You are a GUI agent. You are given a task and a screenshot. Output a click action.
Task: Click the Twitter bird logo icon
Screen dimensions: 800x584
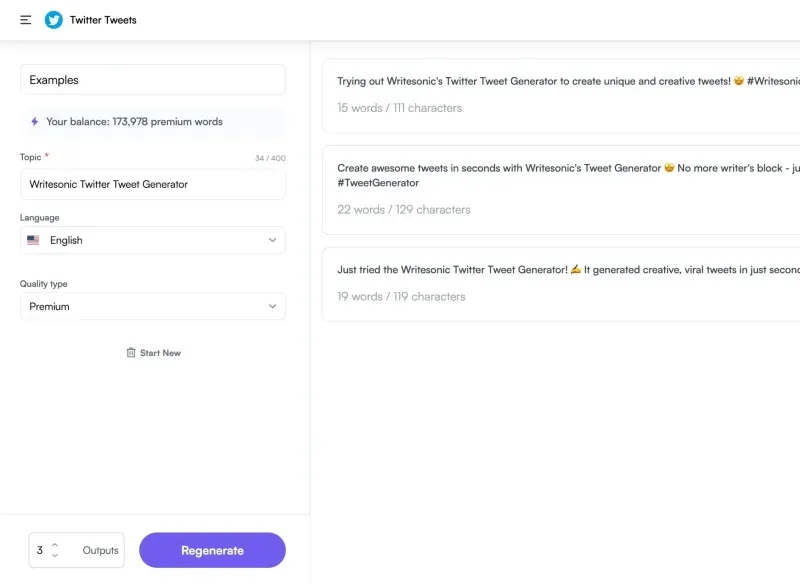click(54, 20)
